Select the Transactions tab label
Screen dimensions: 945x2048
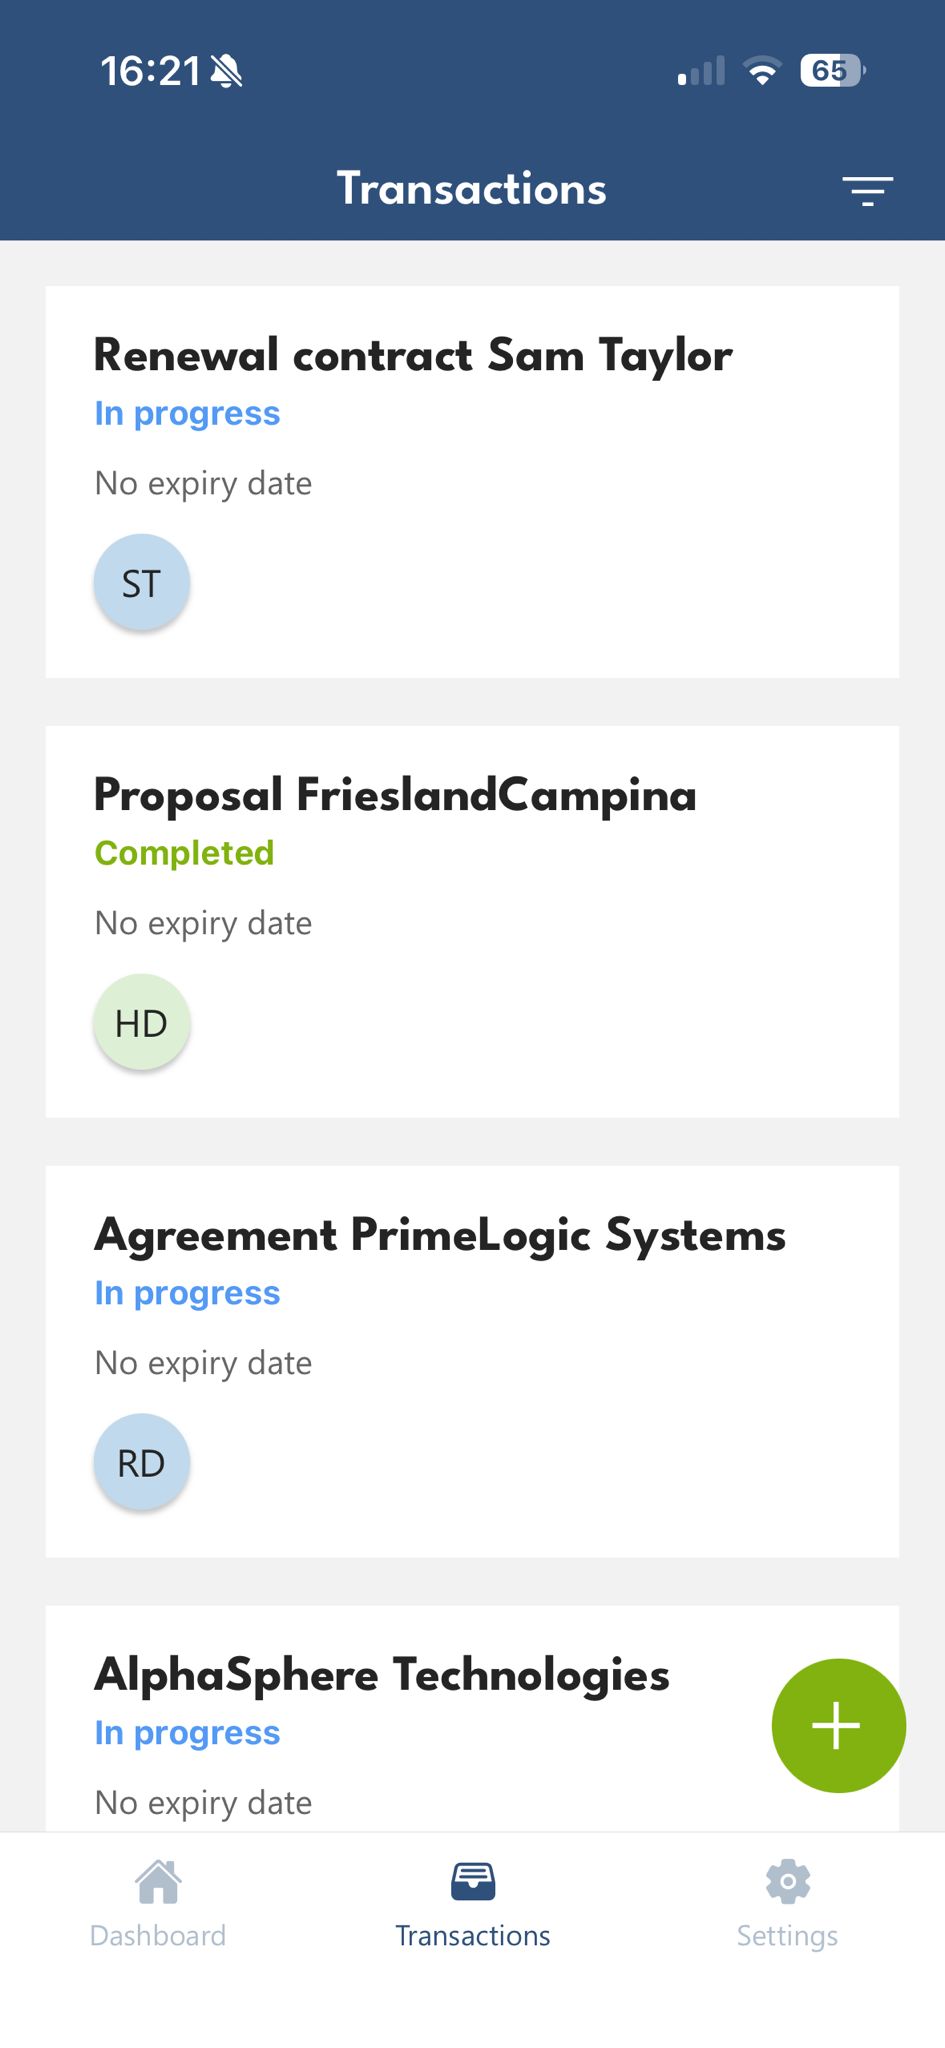click(472, 1934)
